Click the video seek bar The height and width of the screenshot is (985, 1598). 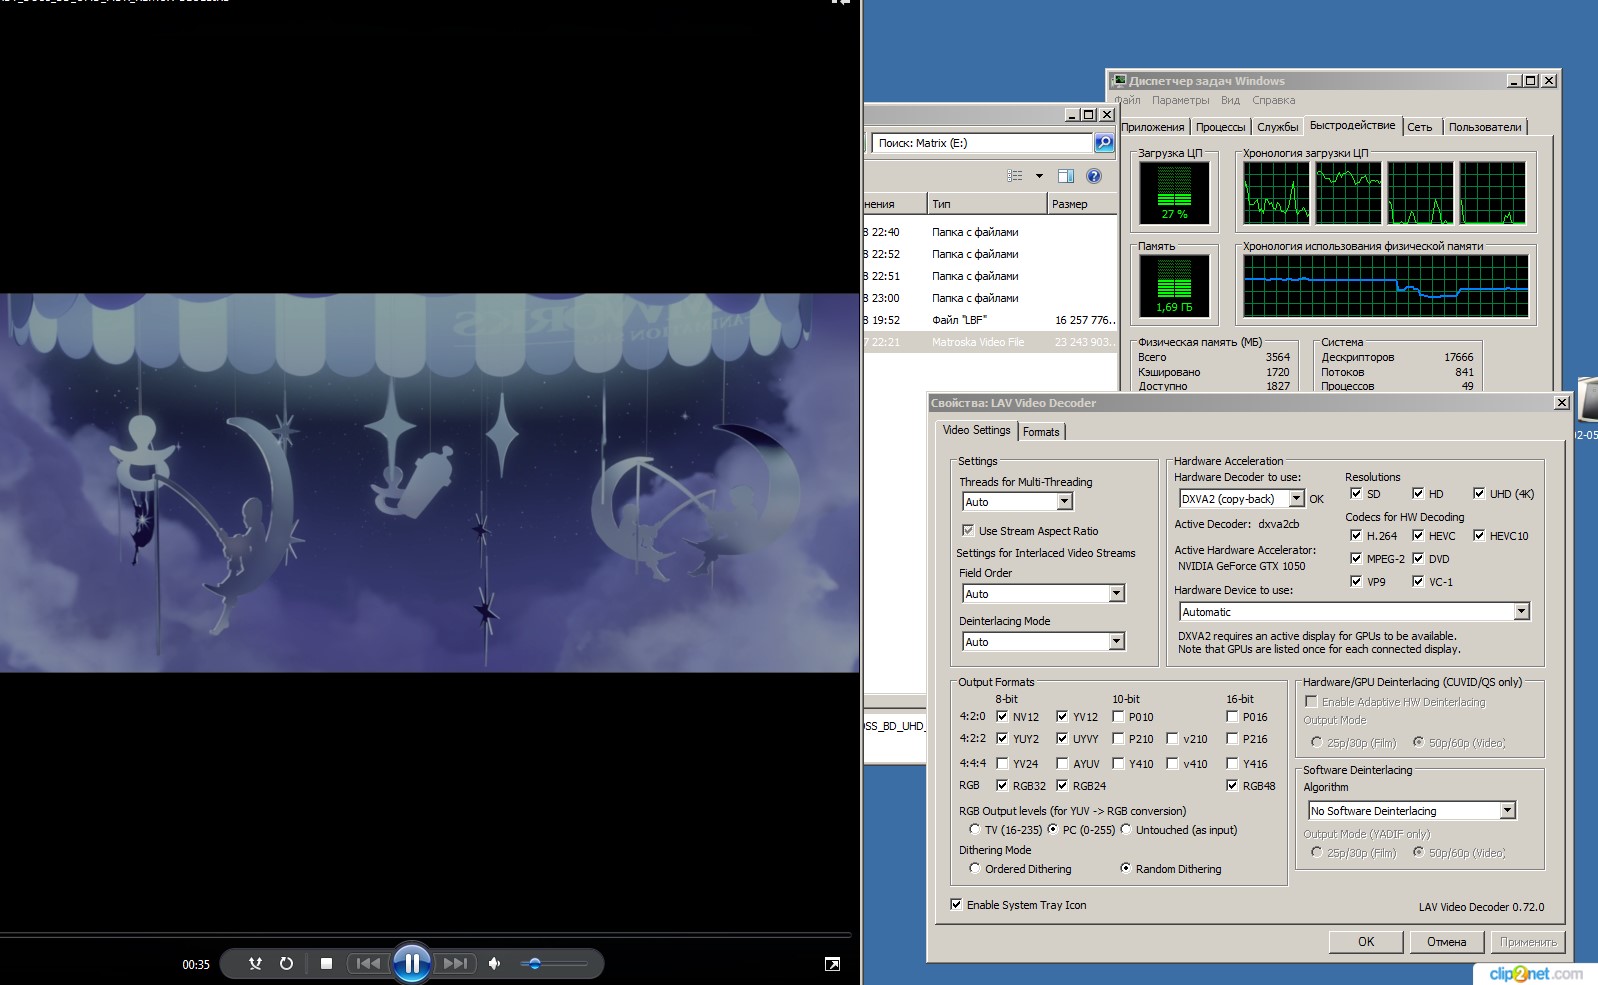[426, 936]
